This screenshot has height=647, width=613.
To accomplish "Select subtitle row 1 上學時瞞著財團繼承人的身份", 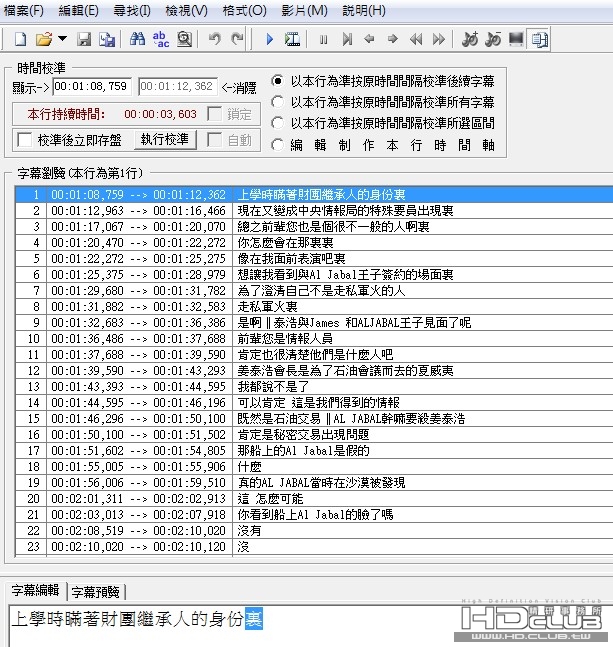I will pos(314,194).
